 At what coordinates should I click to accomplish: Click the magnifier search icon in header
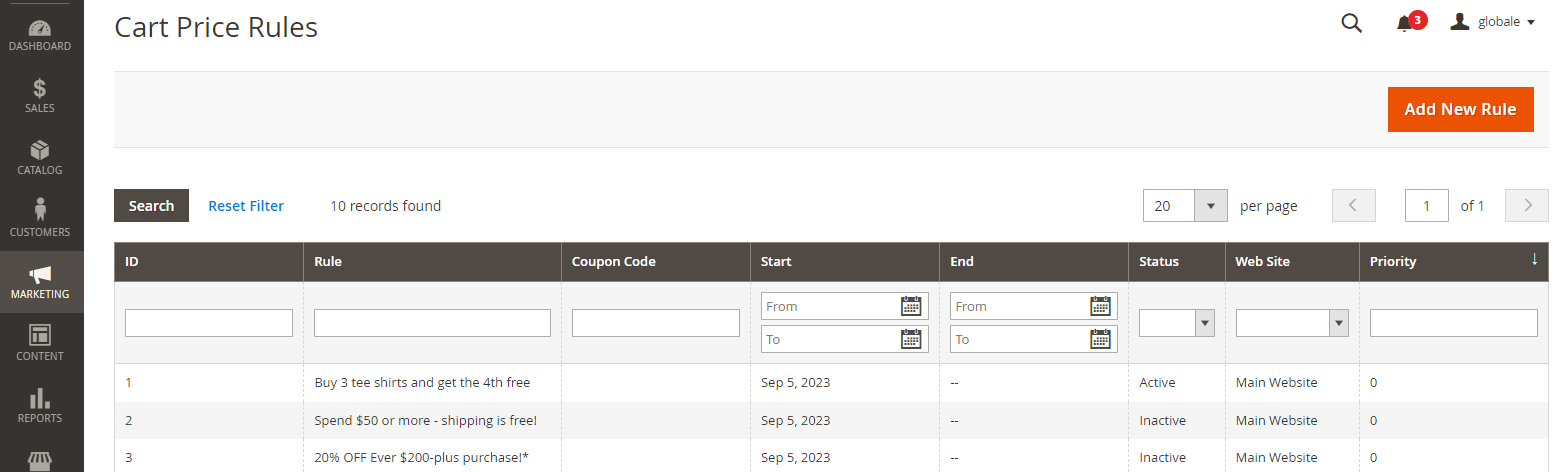pos(1351,23)
